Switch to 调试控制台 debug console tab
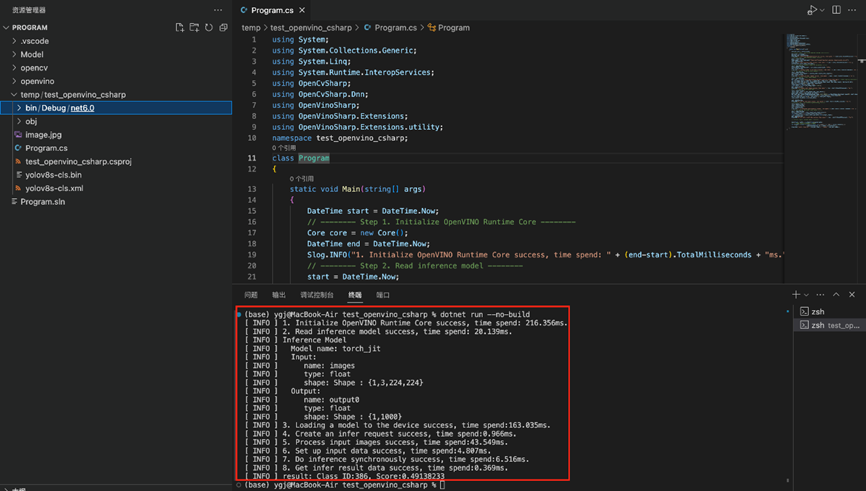The image size is (866, 491). pyautogui.click(x=317, y=295)
